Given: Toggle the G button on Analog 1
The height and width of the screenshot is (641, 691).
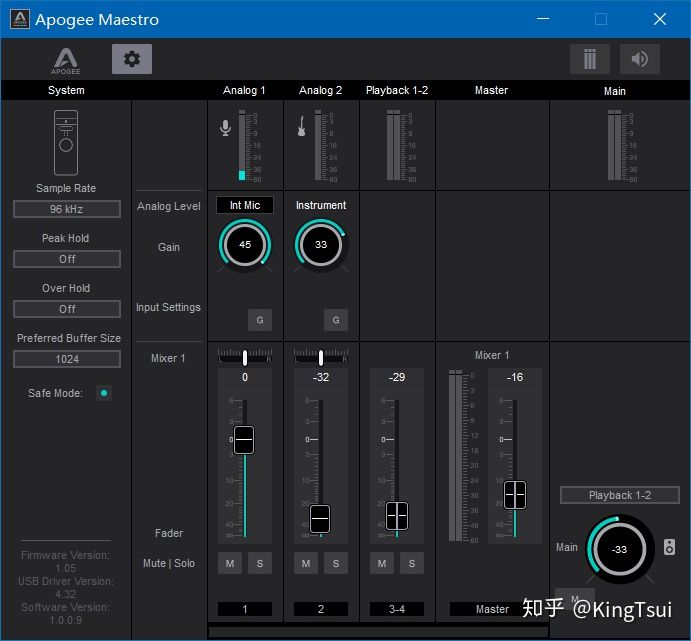Looking at the screenshot, I should coord(259,320).
